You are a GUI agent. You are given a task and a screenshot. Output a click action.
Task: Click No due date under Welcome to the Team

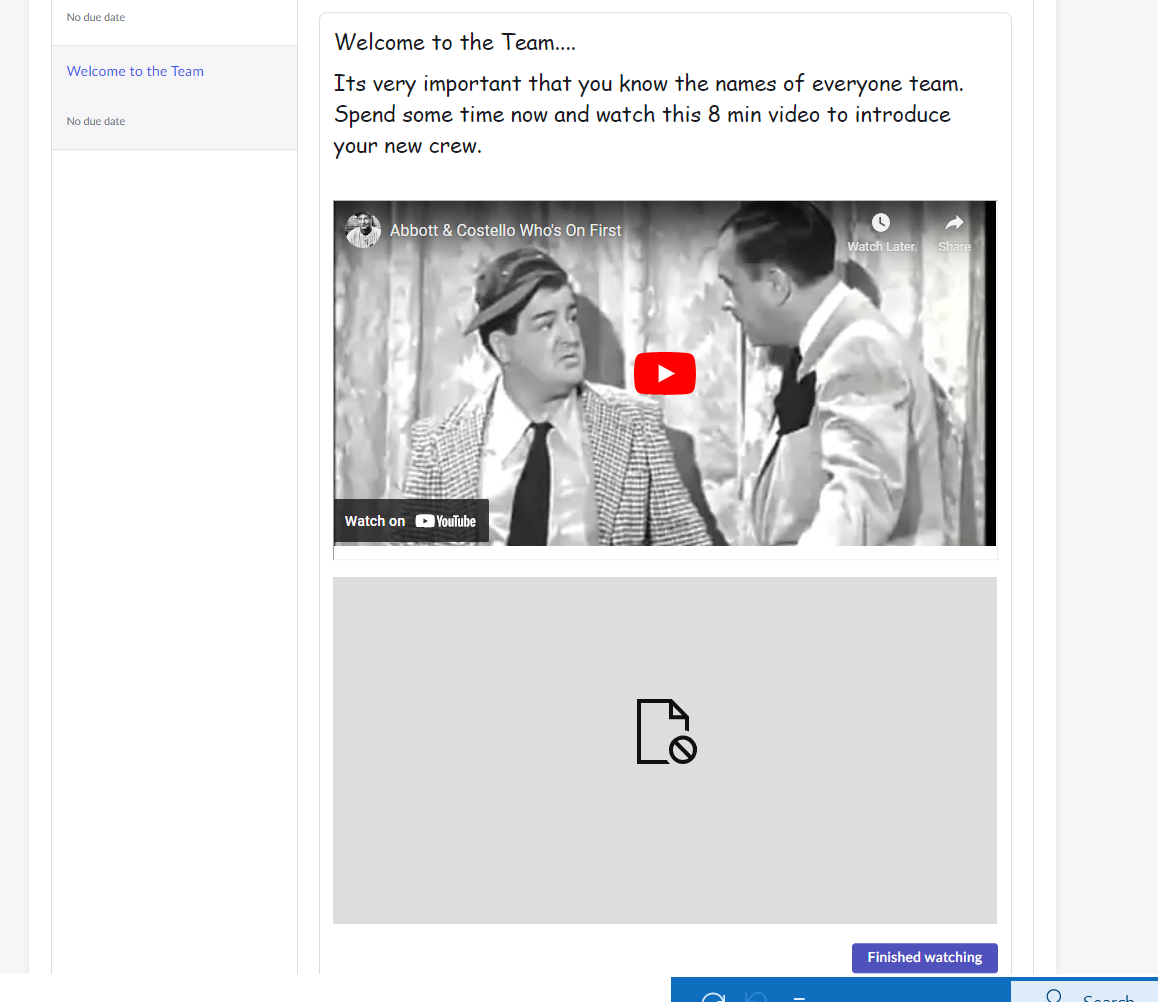96,121
